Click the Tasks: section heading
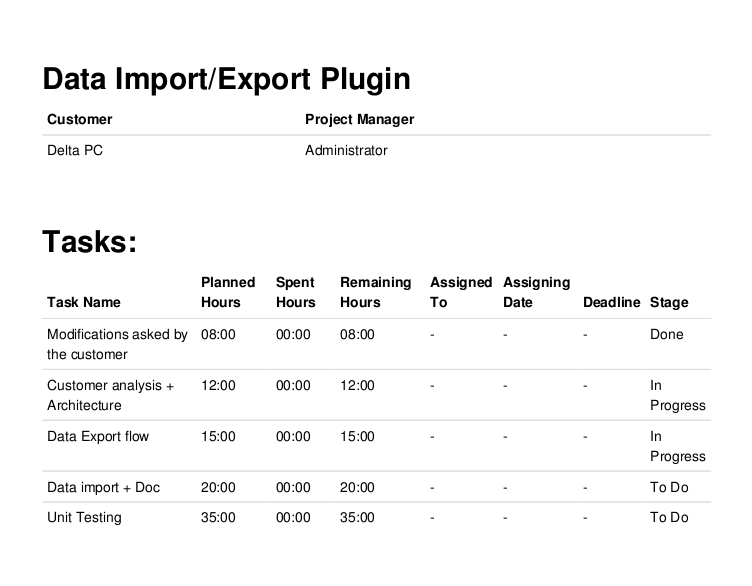This screenshot has width=752, height=586. 90,242
